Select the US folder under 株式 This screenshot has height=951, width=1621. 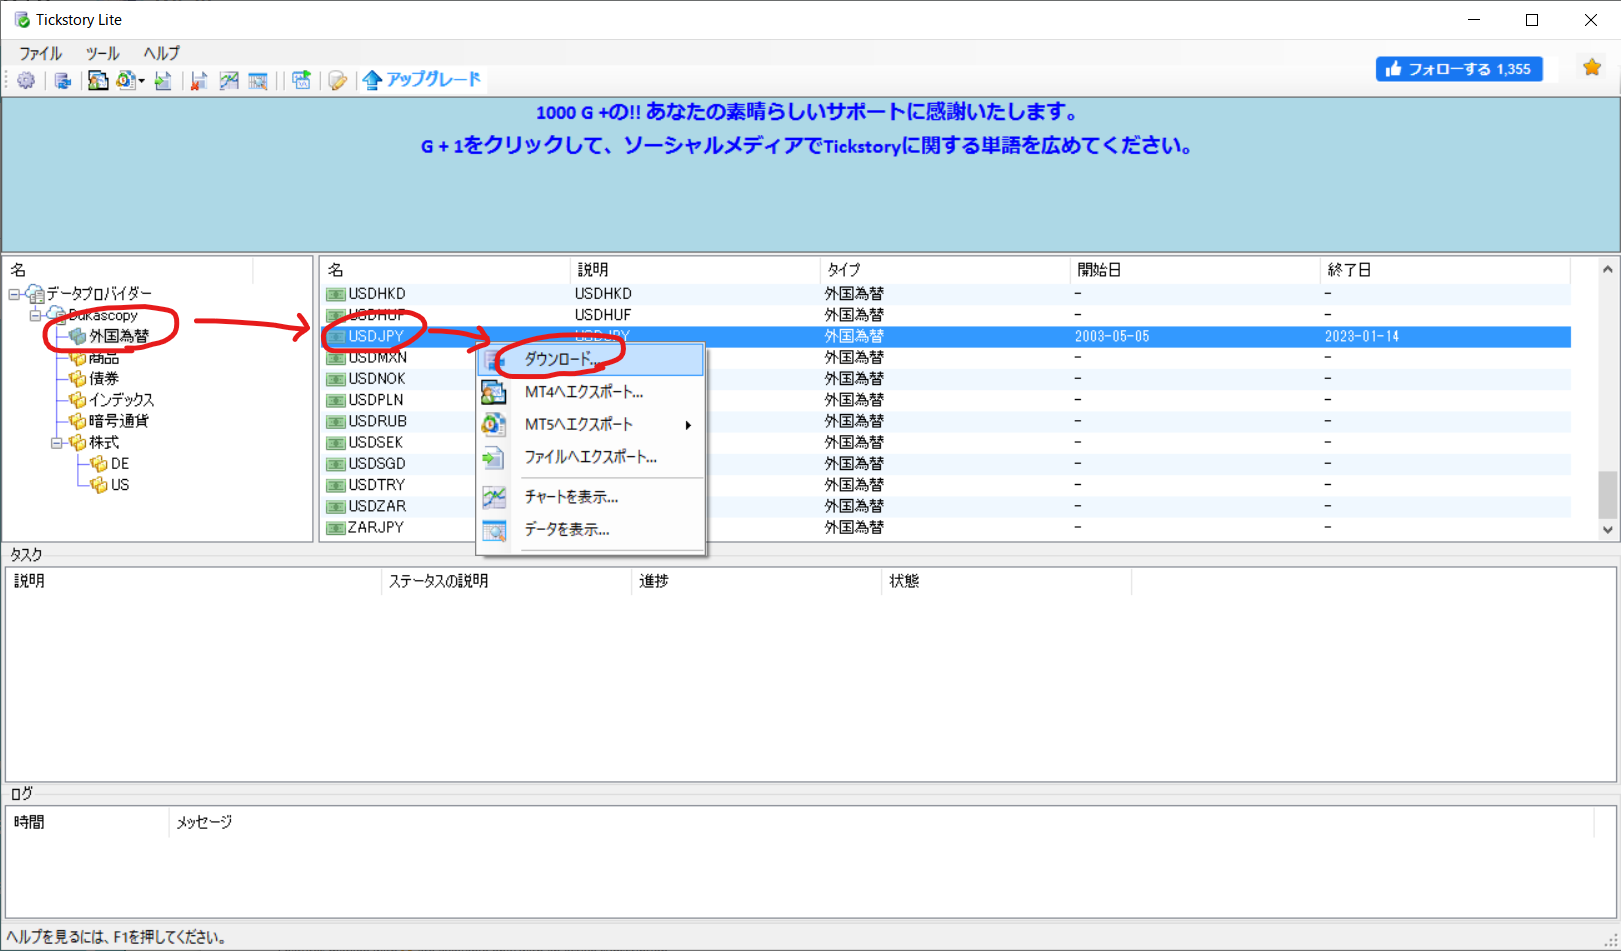click(x=120, y=485)
